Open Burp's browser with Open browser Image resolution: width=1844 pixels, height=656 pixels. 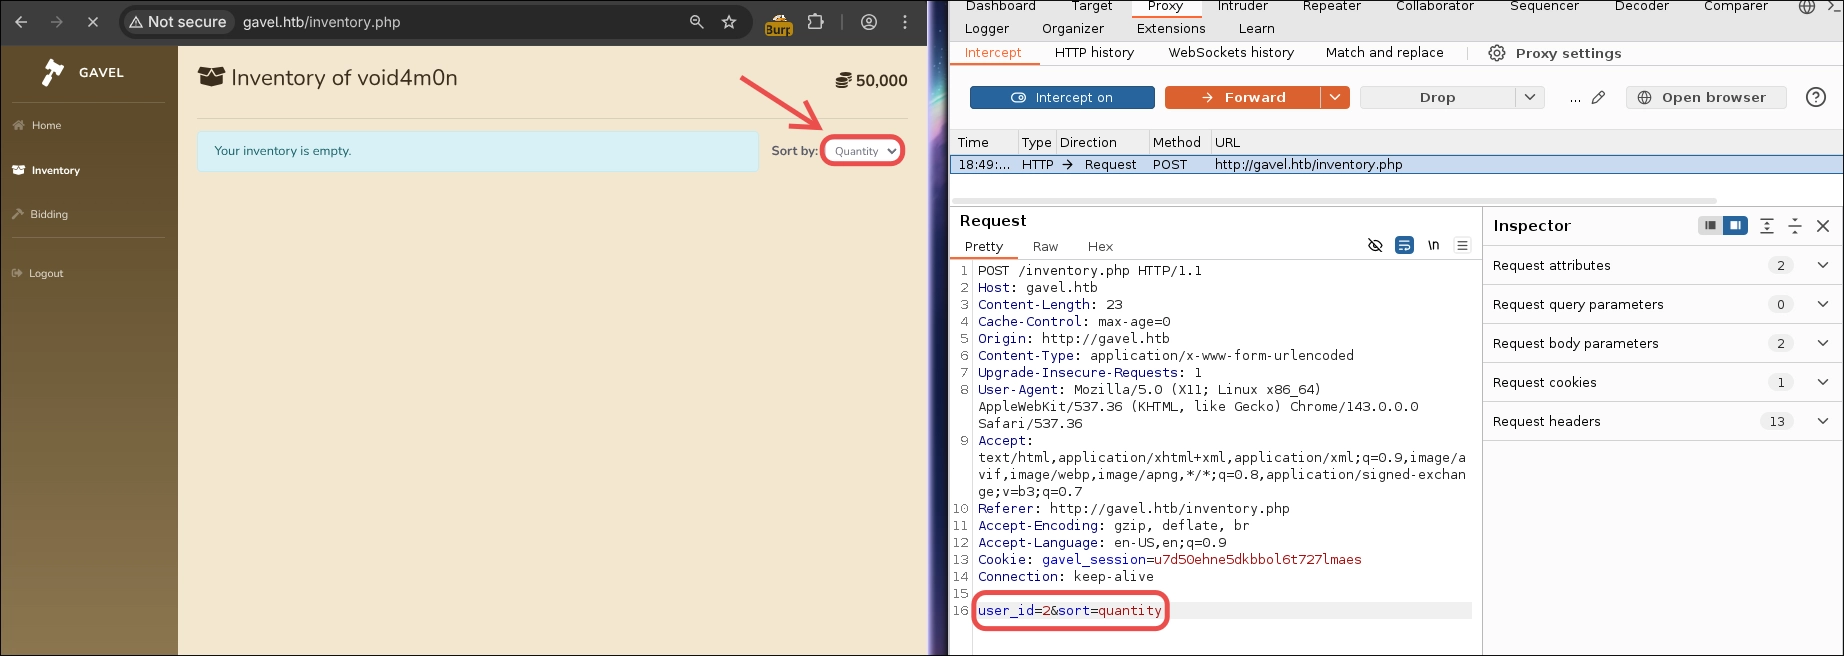pyautogui.click(x=1706, y=97)
